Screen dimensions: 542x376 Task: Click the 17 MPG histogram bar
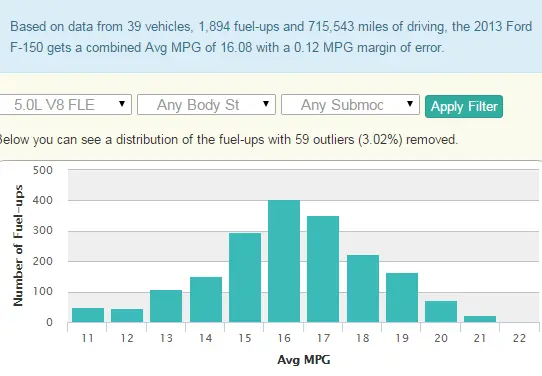(323, 269)
